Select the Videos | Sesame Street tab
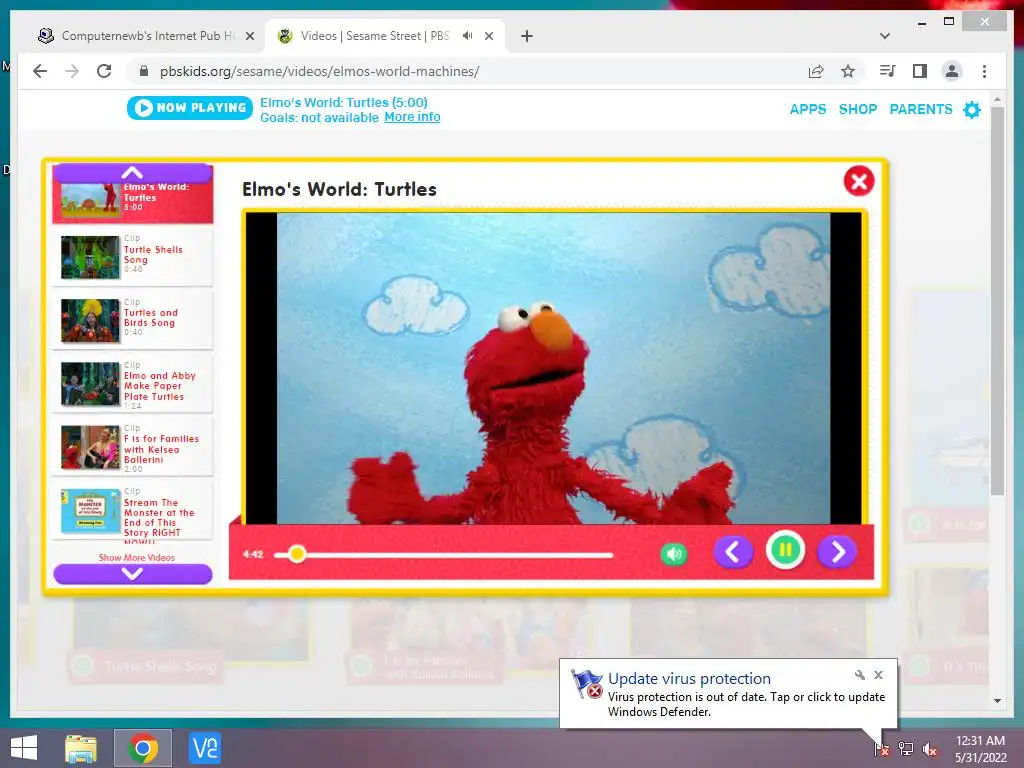 coord(374,36)
